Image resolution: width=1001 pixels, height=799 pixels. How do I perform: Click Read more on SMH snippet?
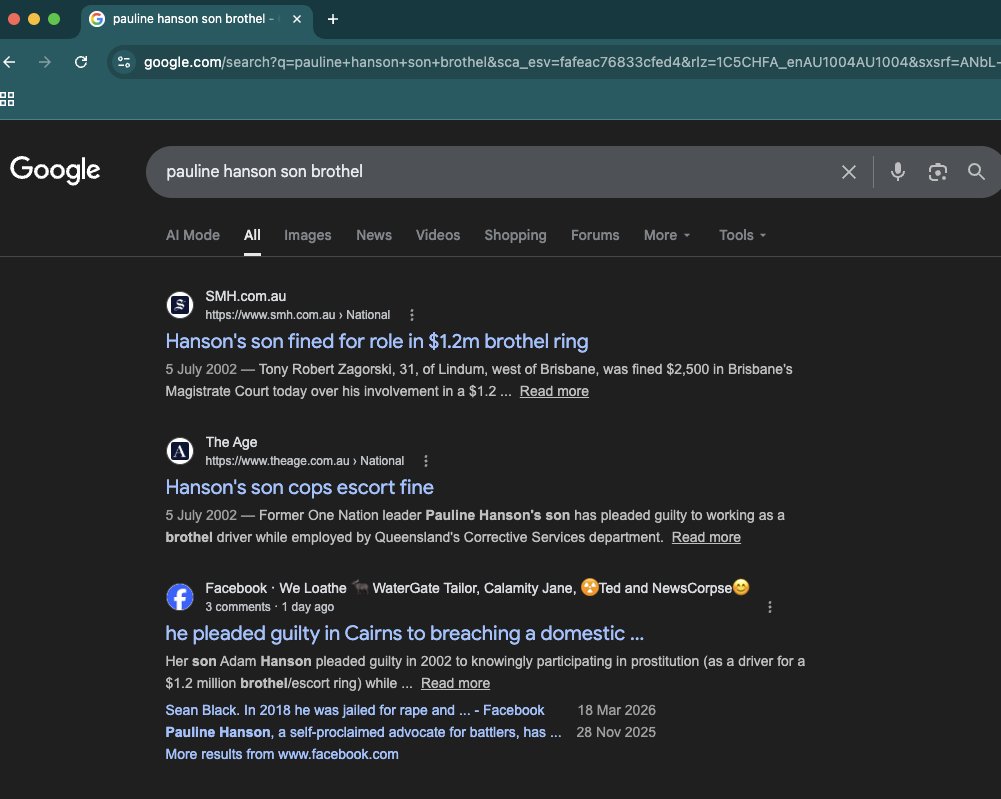(x=554, y=391)
